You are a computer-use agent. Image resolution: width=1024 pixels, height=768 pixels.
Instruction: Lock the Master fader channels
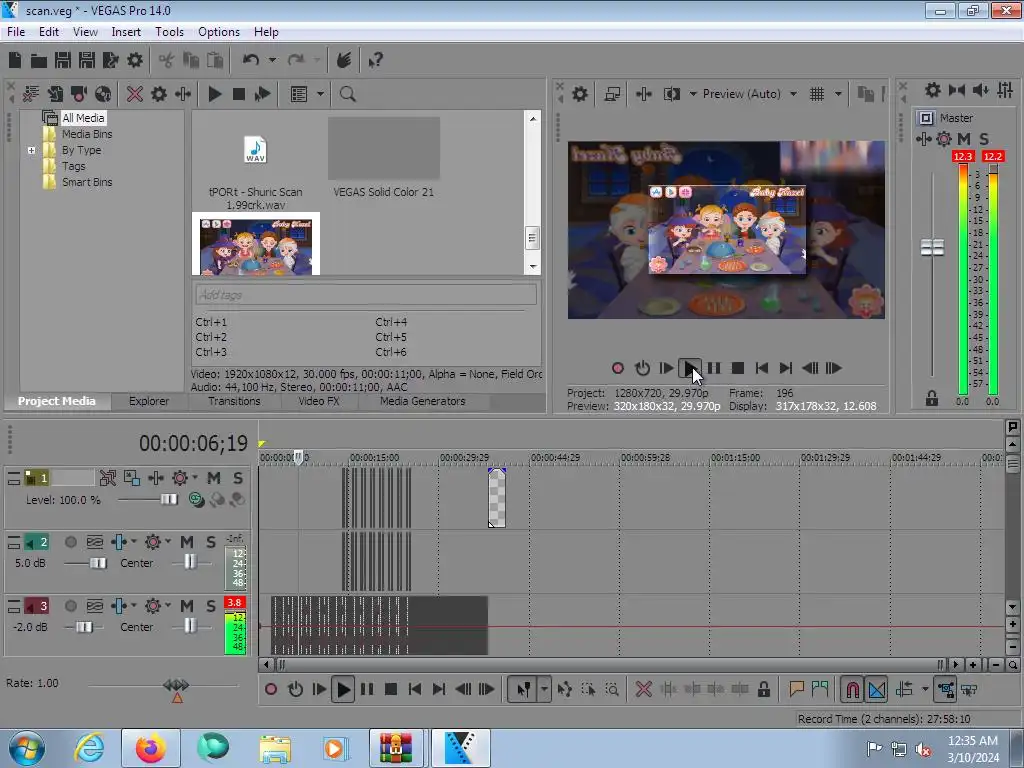point(931,398)
